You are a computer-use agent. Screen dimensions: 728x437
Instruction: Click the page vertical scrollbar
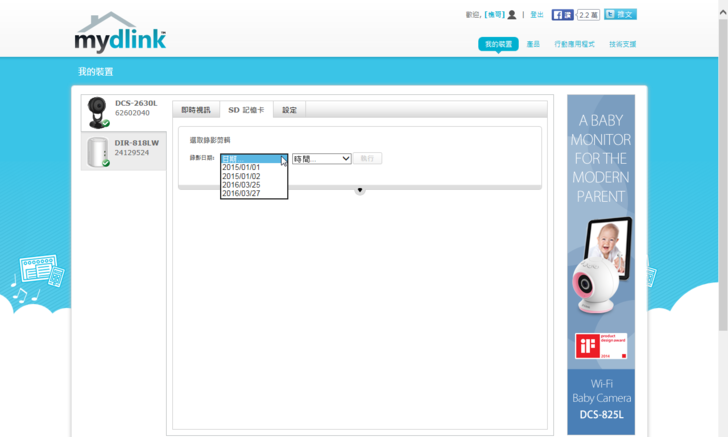coord(723,174)
